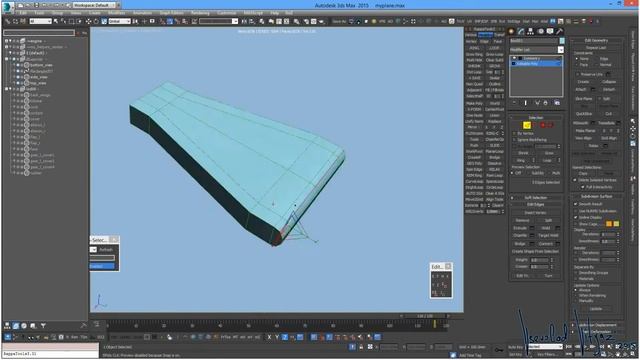Click Create Shape From Selection button

point(536,251)
